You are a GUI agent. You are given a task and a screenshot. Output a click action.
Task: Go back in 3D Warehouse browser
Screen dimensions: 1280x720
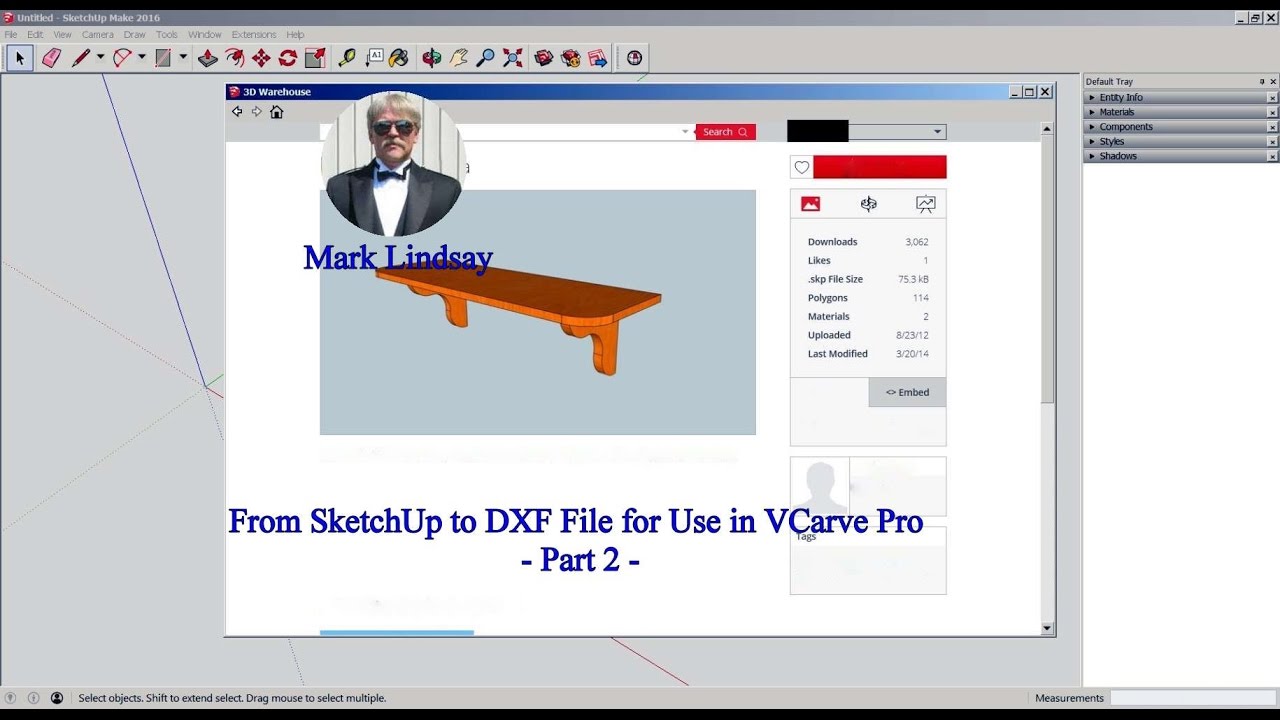coord(237,112)
